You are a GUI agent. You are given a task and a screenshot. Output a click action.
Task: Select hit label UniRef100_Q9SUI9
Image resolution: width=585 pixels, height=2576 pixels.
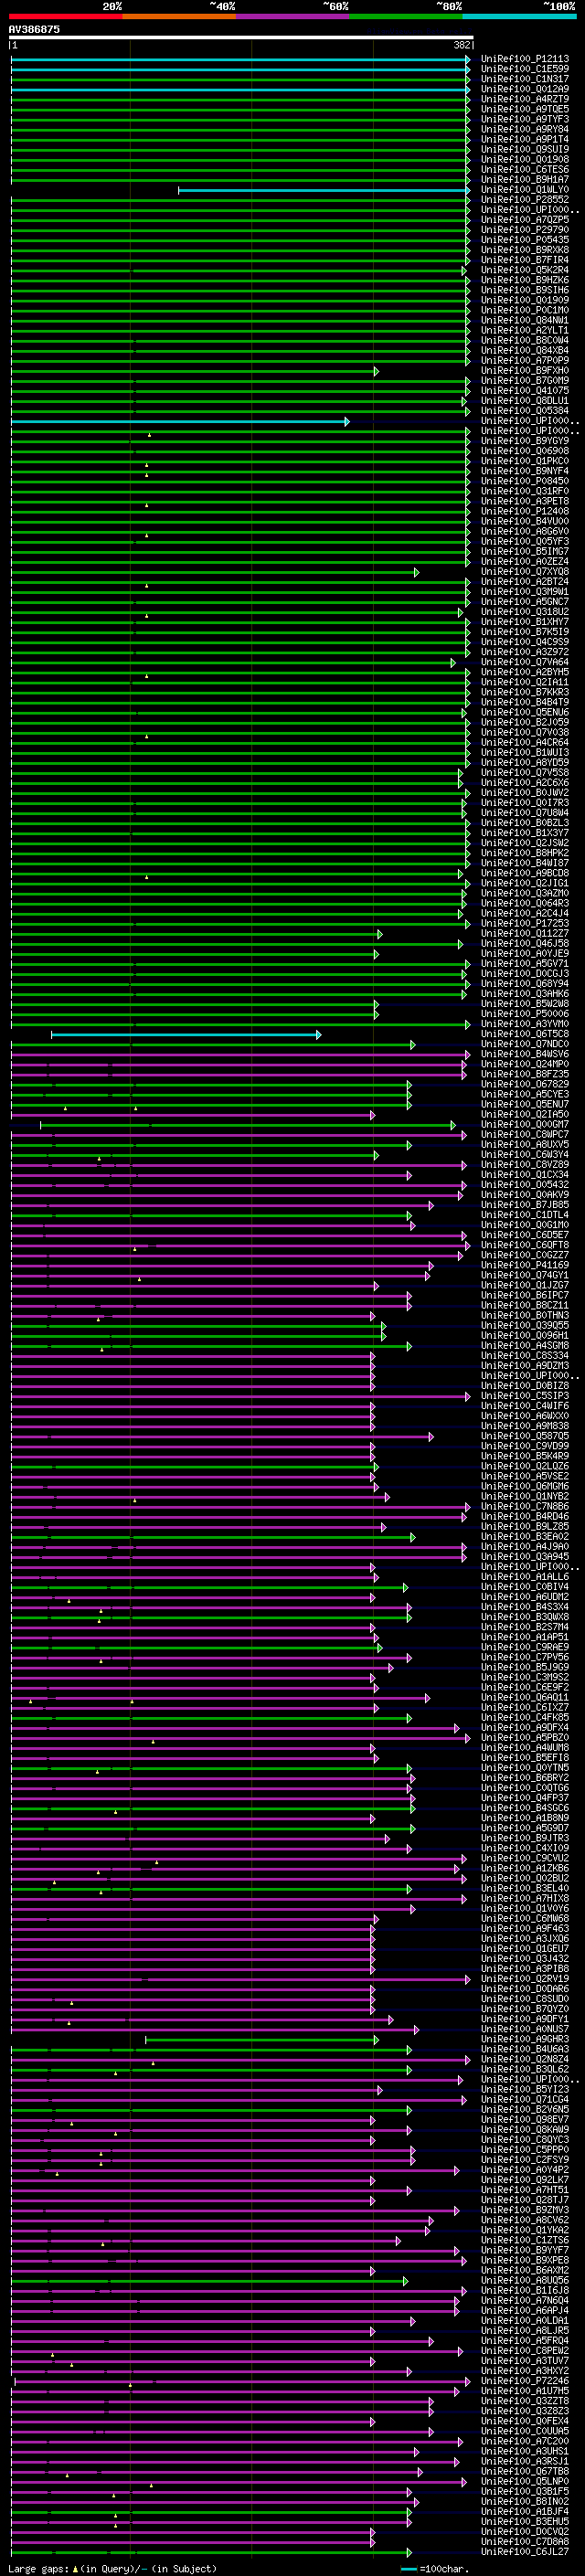pyautogui.click(x=525, y=150)
